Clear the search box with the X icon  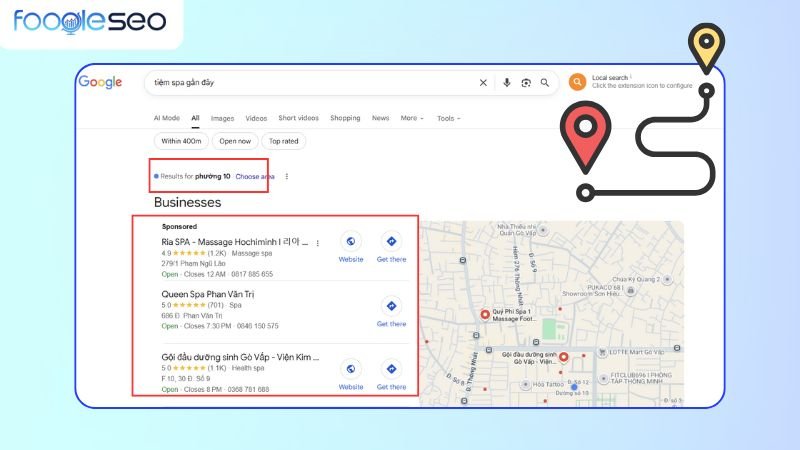point(483,83)
